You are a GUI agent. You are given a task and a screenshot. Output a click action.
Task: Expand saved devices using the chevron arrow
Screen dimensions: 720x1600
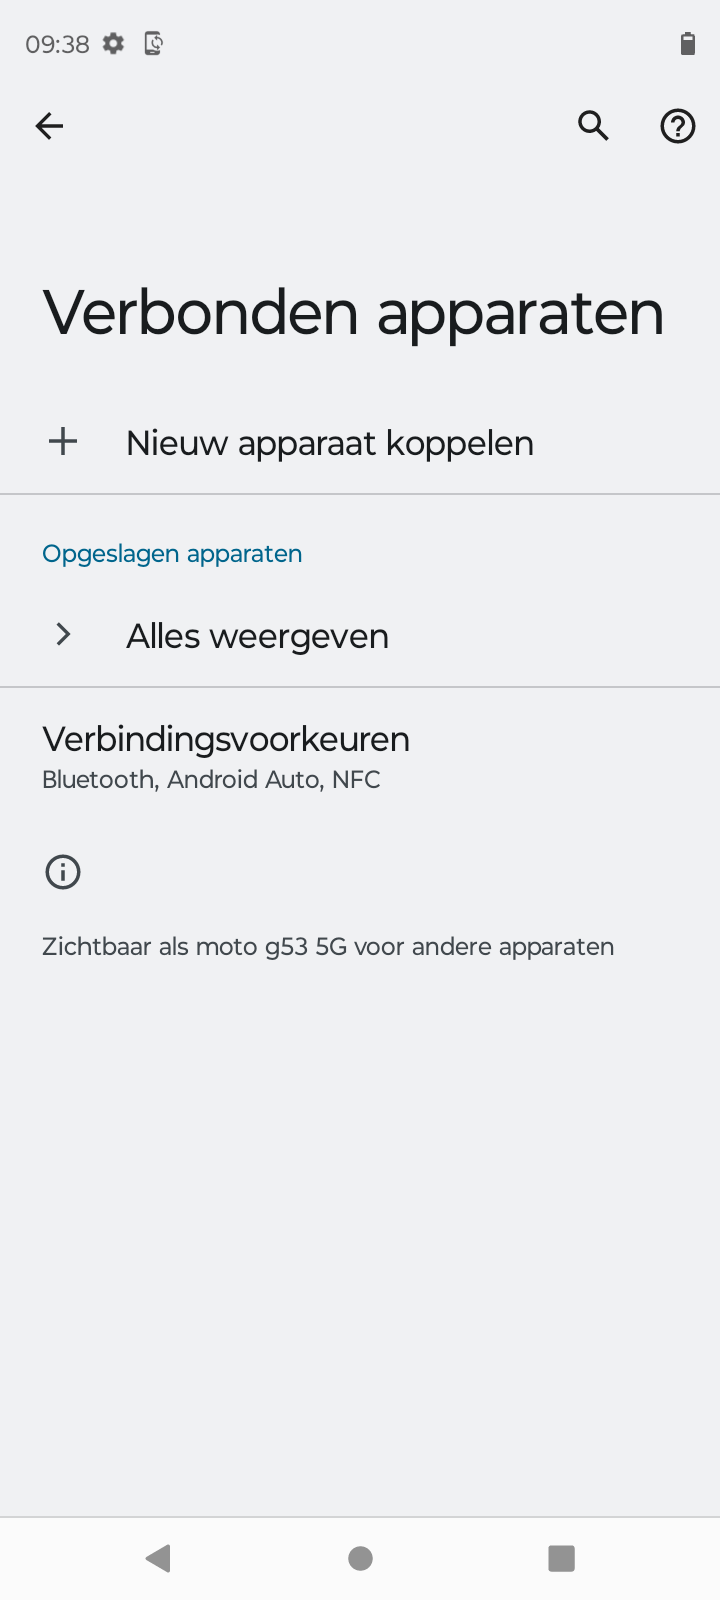tap(63, 635)
